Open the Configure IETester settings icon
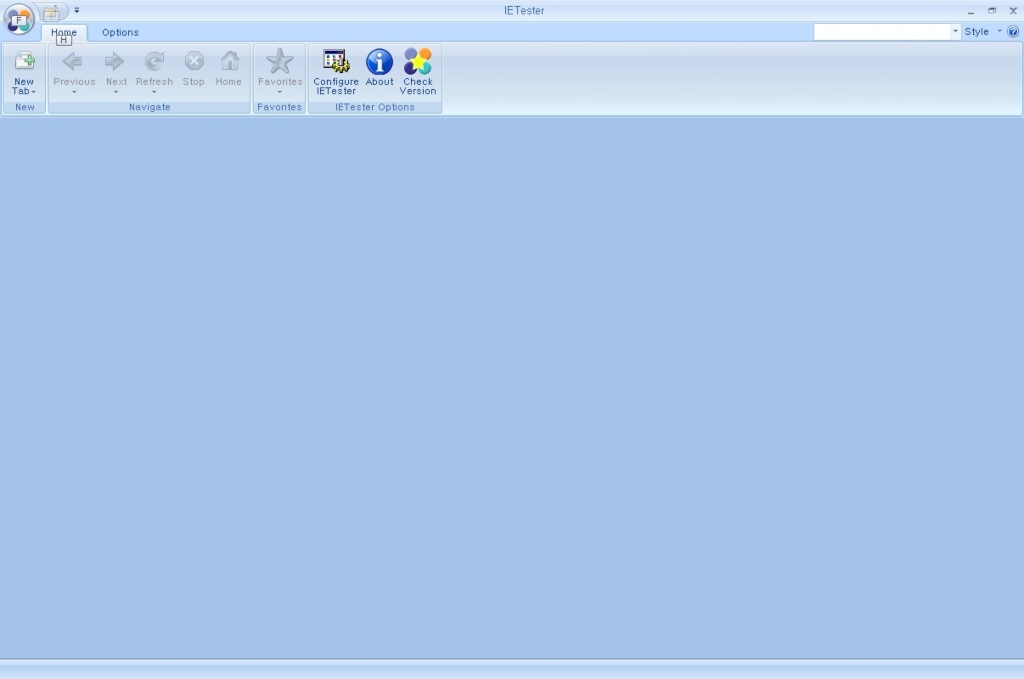Image resolution: width=1024 pixels, height=679 pixels. tap(336, 61)
